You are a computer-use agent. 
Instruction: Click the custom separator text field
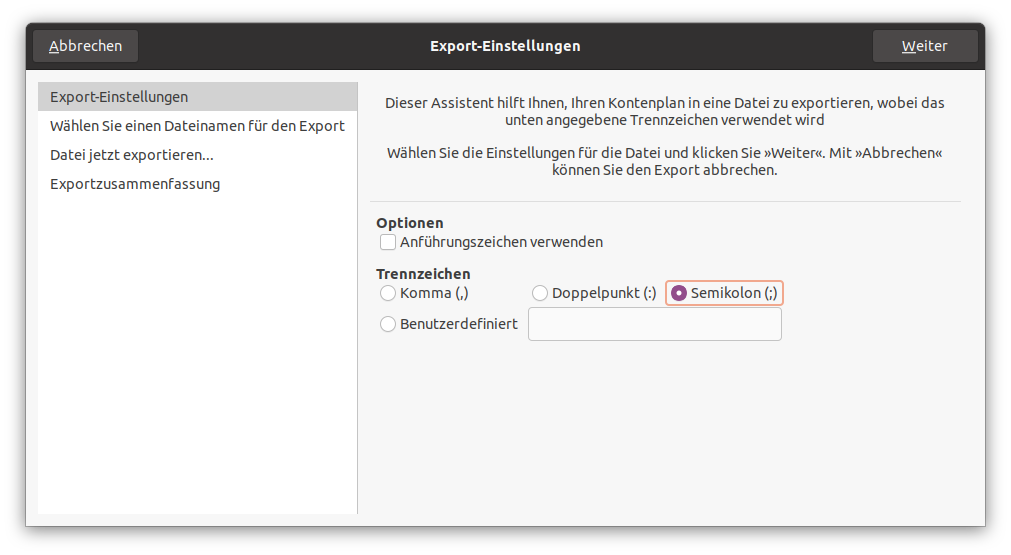tap(654, 324)
